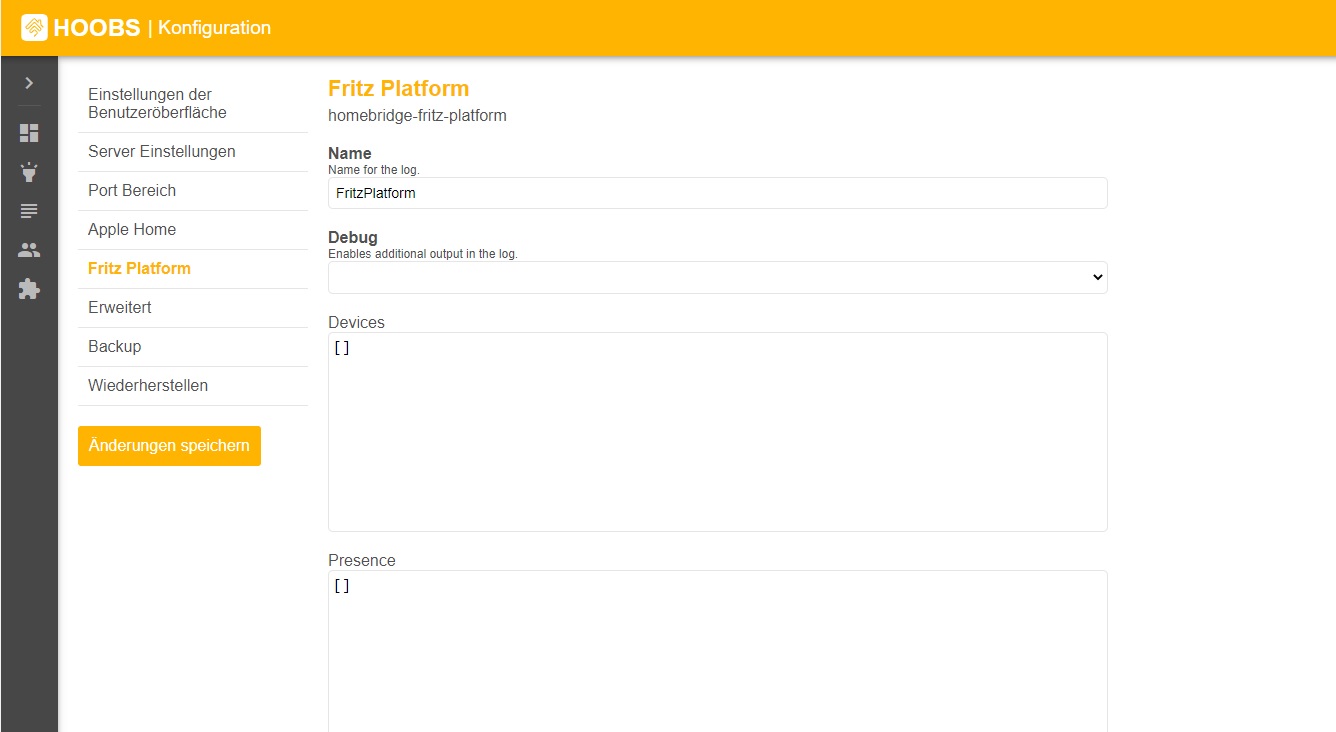Open the Backup section
This screenshot has width=1336, height=732.
point(115,347)
